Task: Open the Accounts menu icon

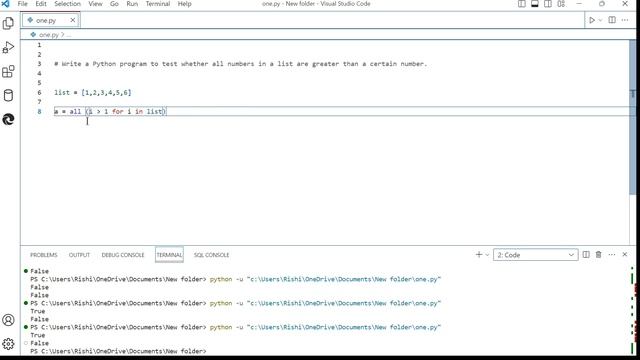Action: point(8,320)
